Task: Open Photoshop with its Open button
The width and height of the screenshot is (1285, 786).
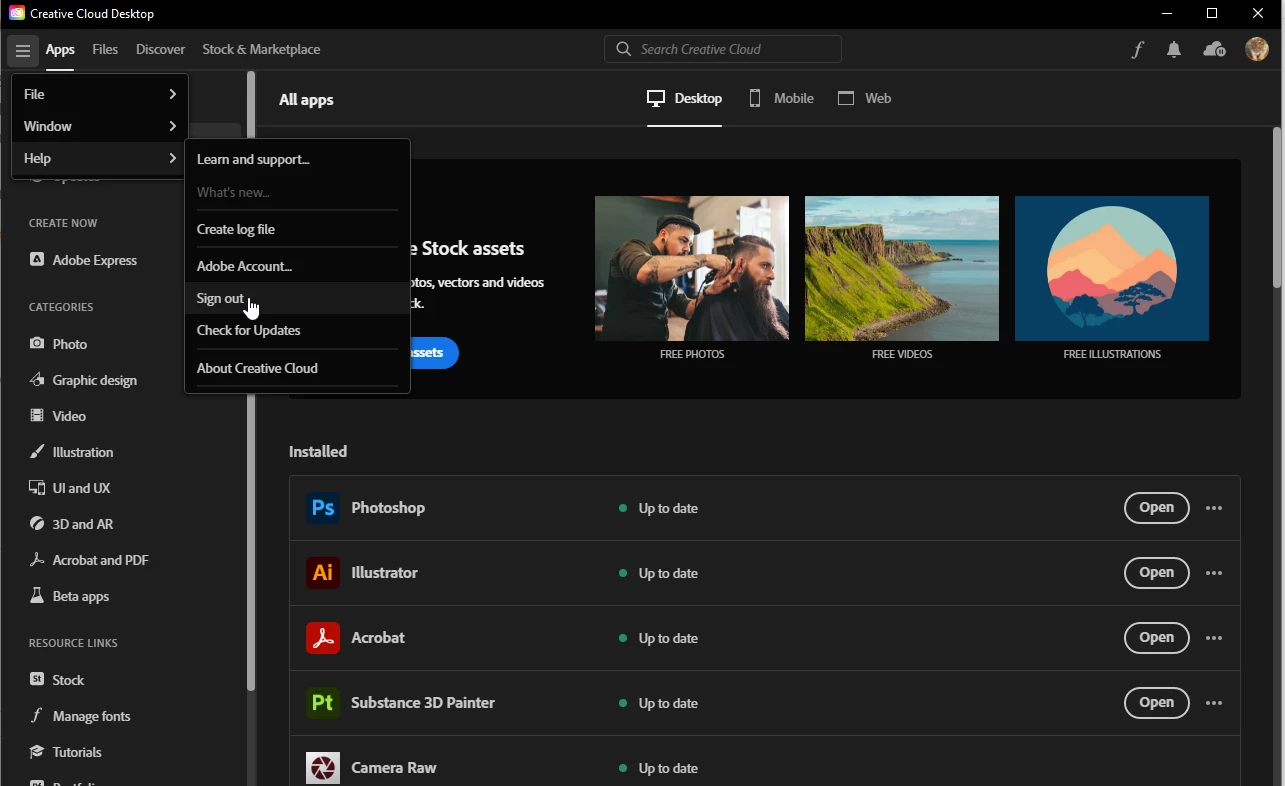Action: (x=1156, y=508)
